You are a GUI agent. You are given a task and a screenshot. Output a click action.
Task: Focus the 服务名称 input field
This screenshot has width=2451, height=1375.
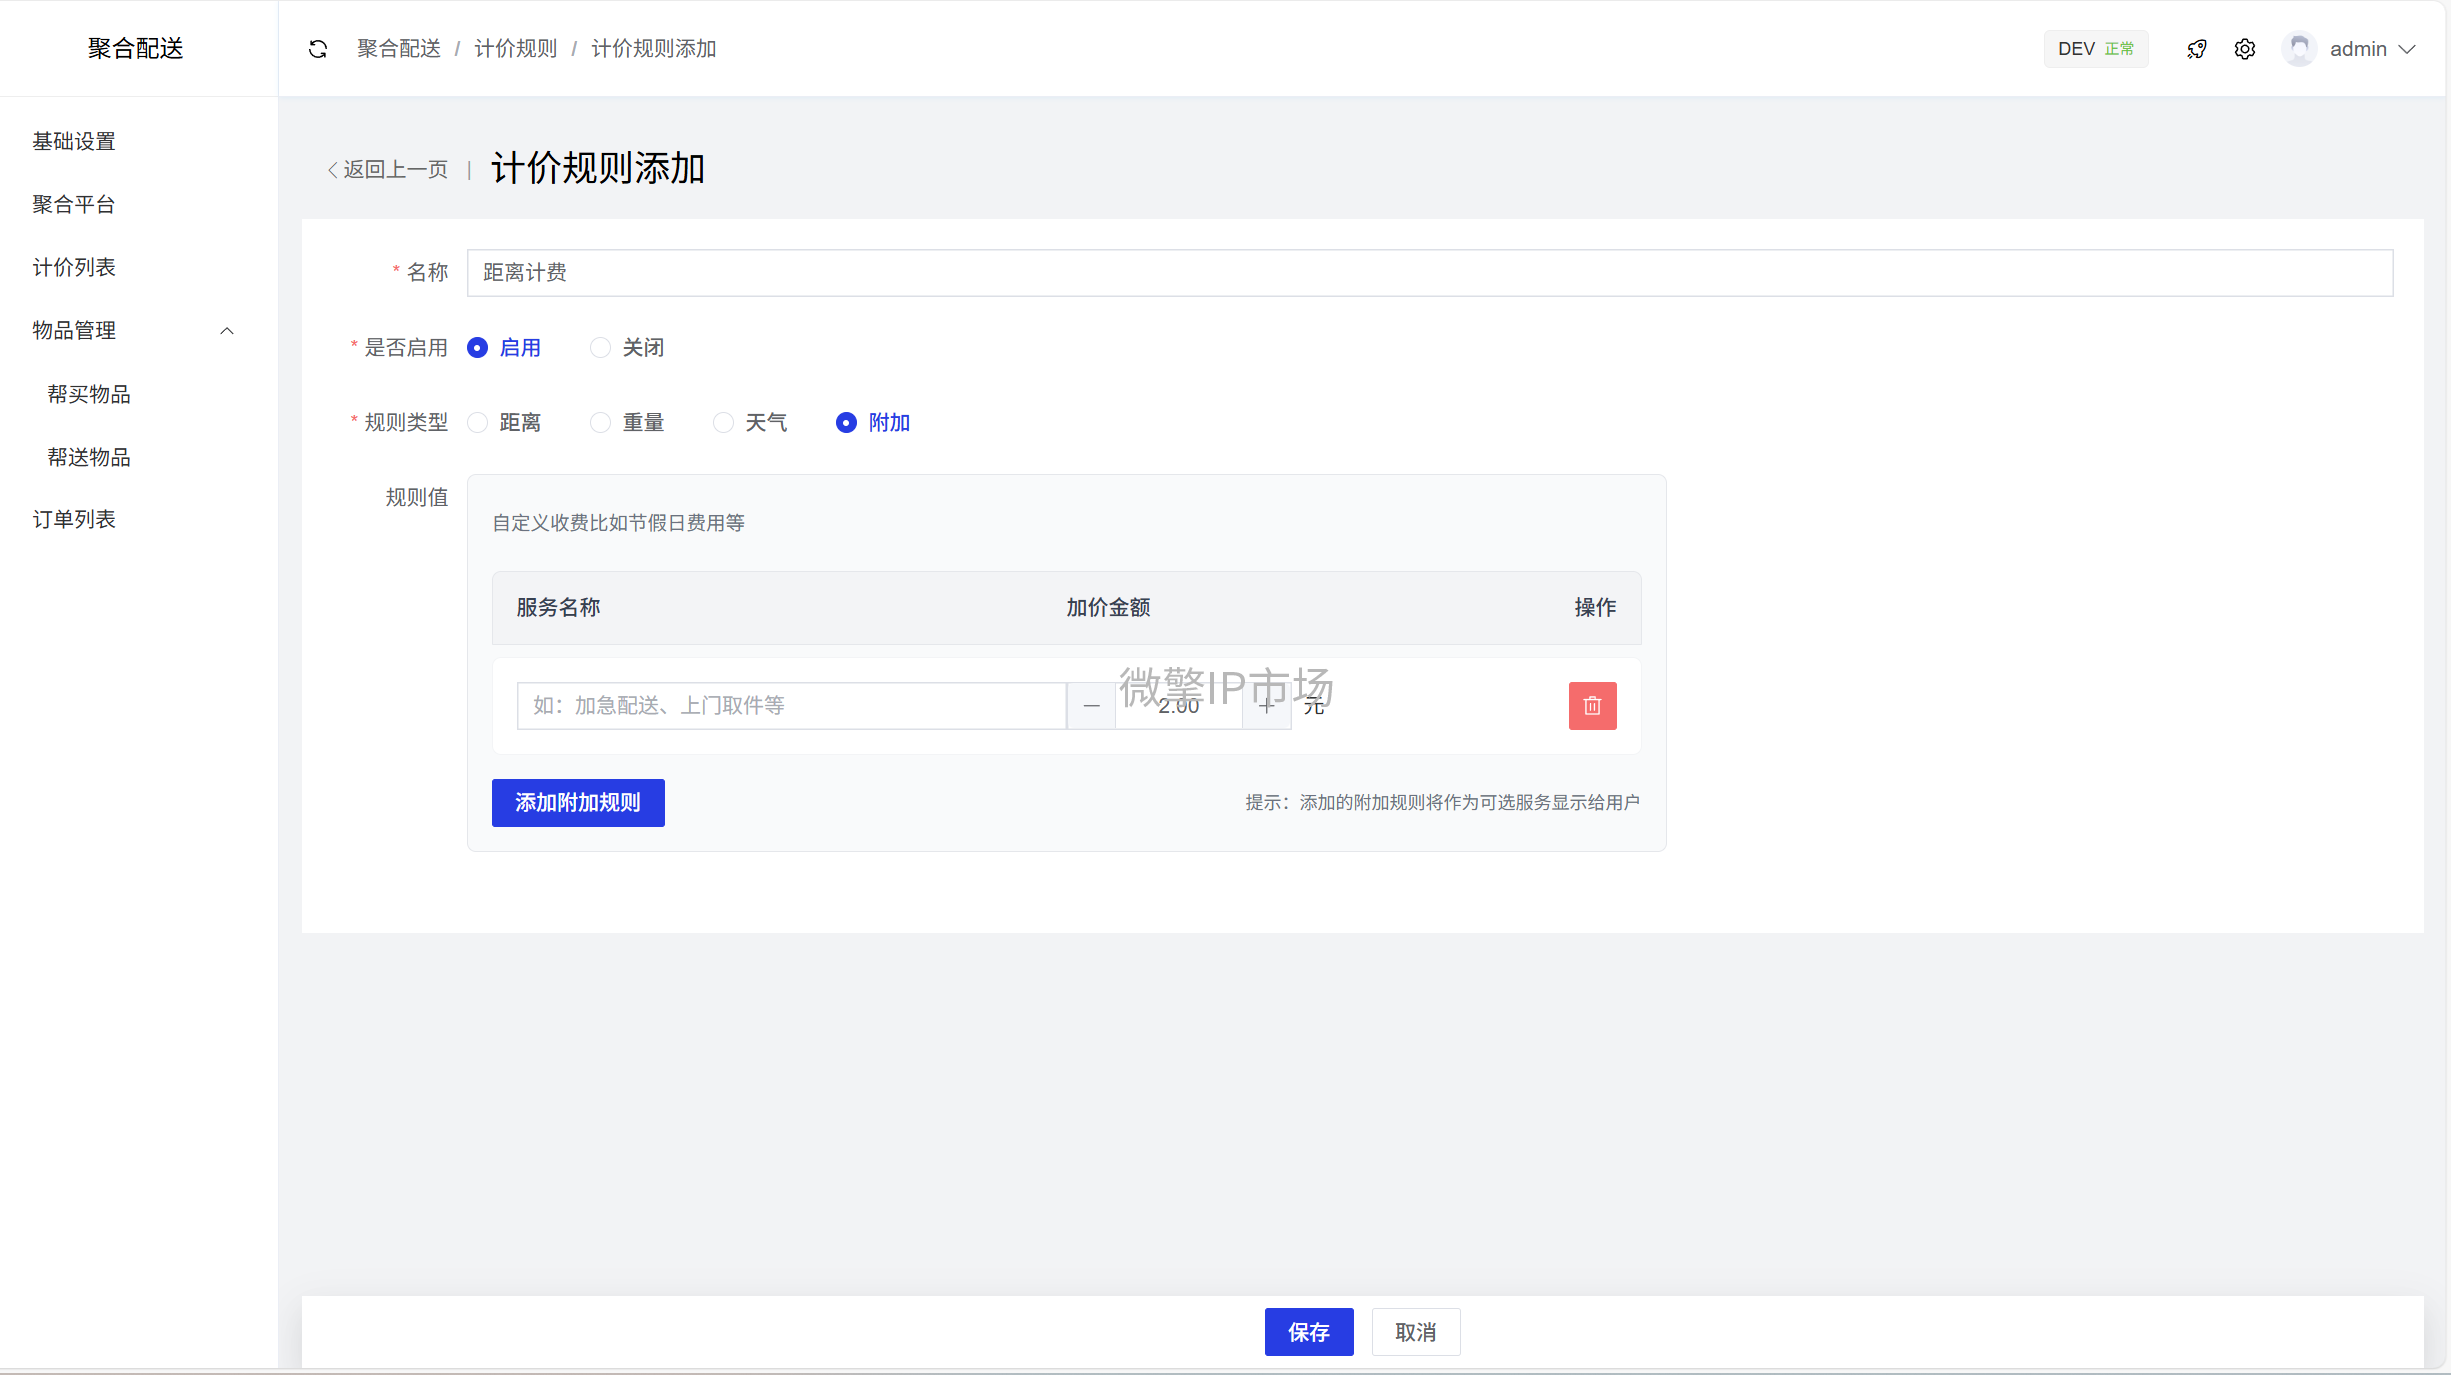(790, 706)
